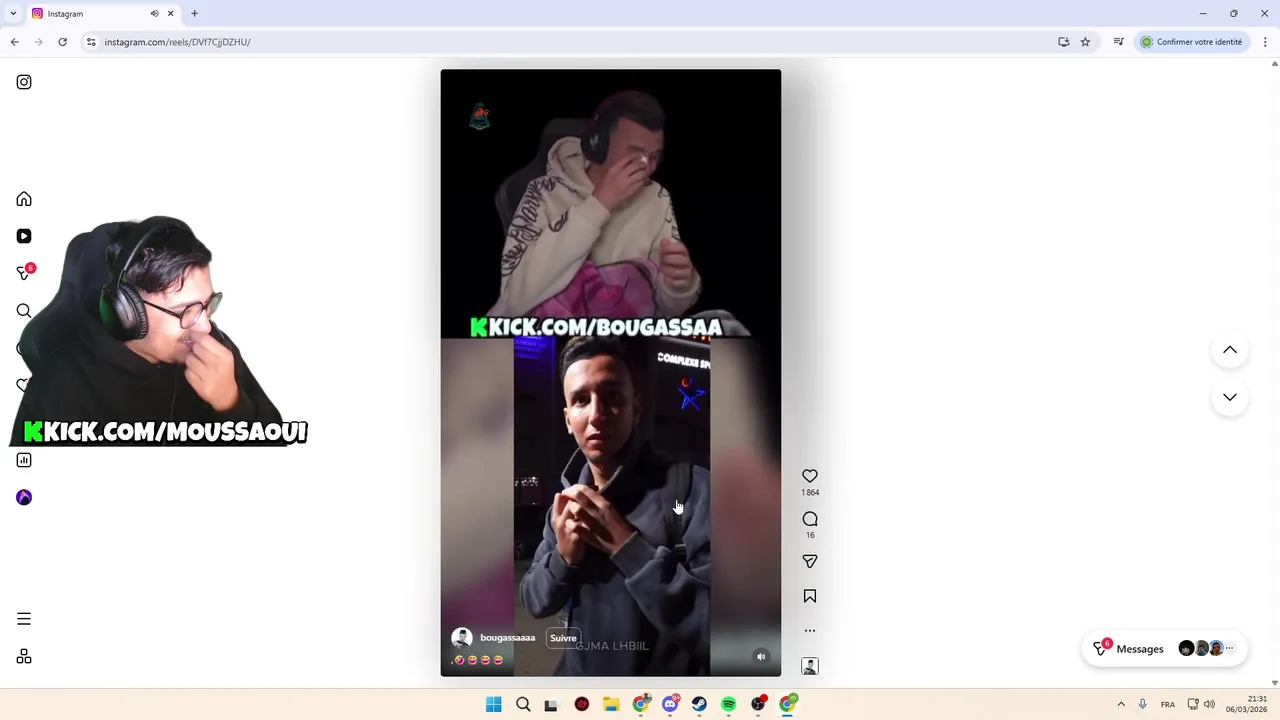This screenshot has height=720, width=1280.
Task: Open a new browser tab
Action: click(194, 13)
